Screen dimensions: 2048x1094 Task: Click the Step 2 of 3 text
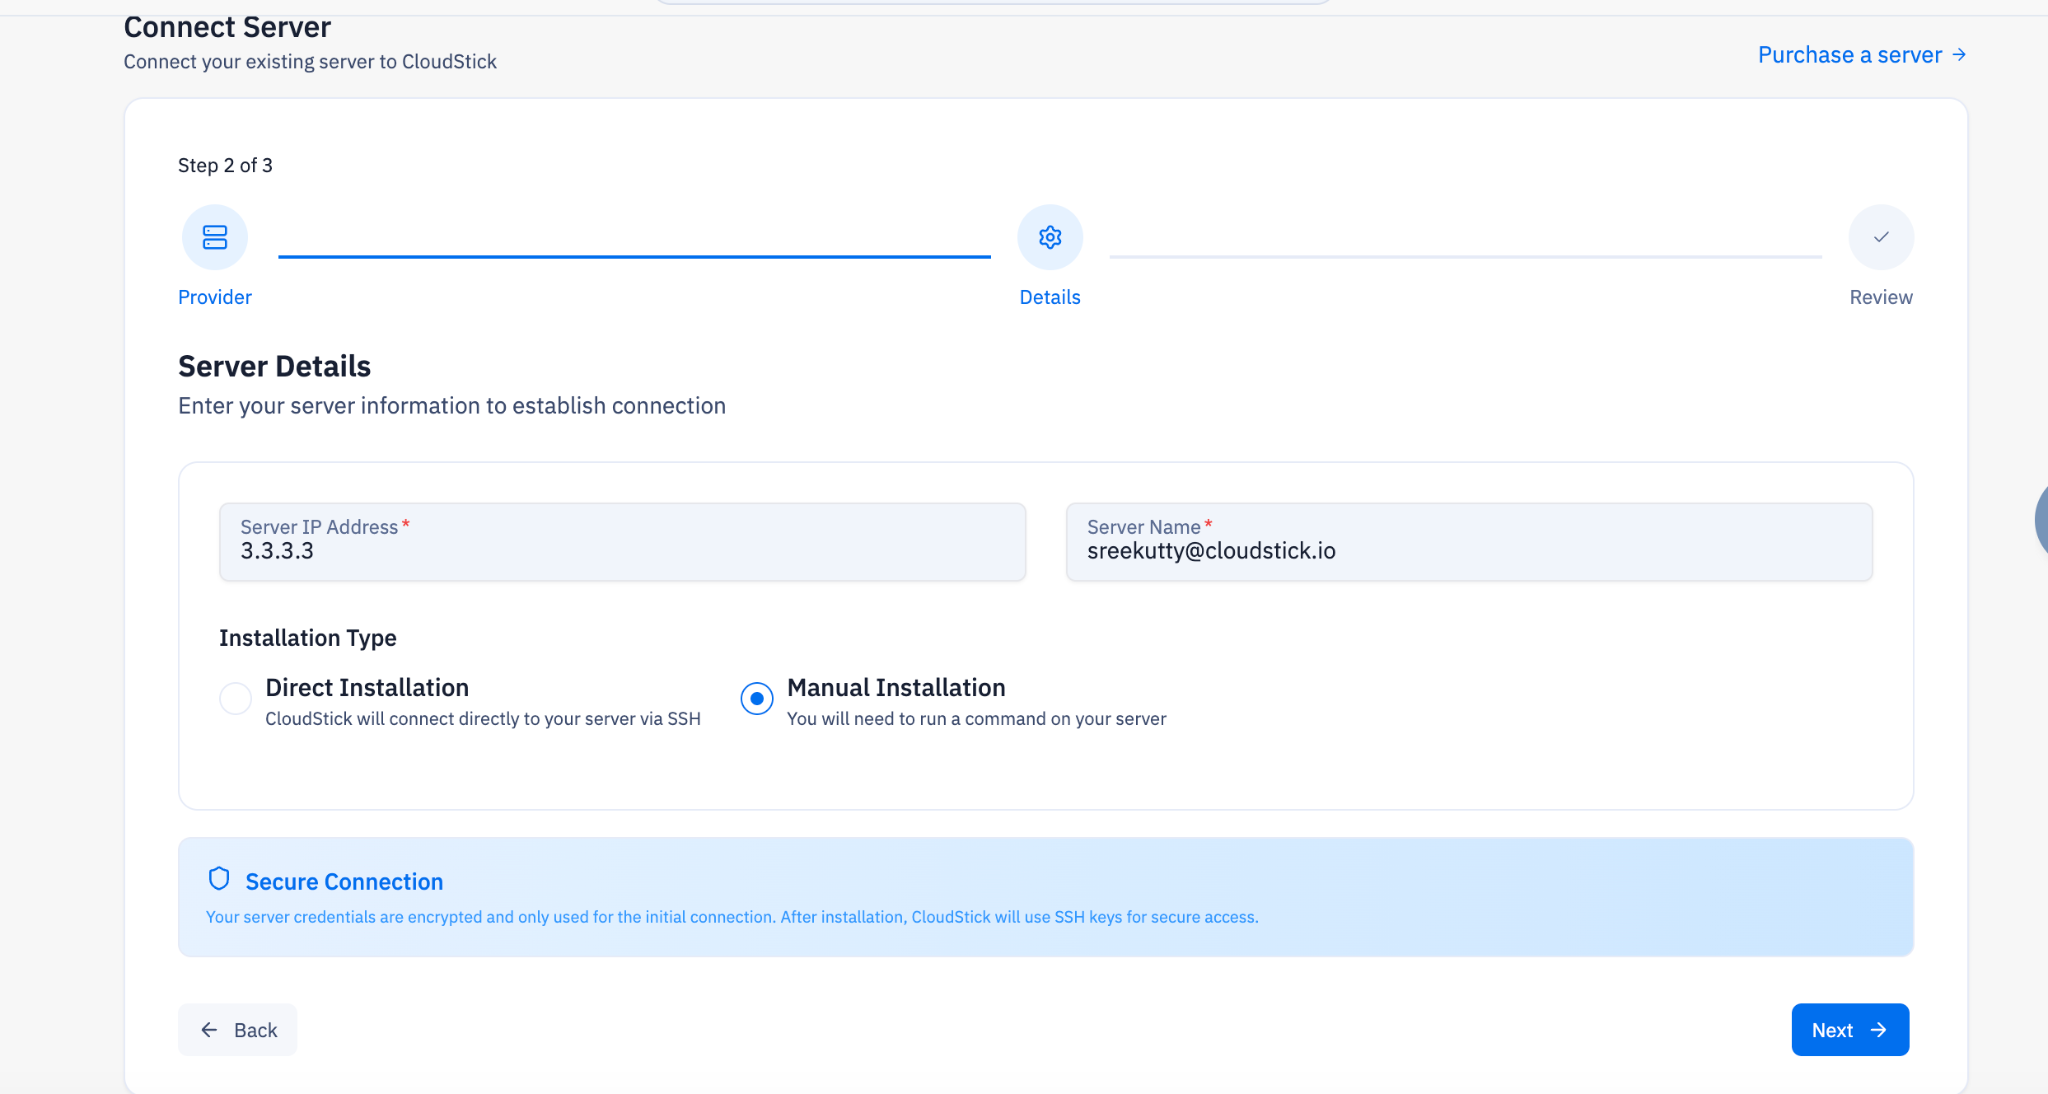pos(225,165)
